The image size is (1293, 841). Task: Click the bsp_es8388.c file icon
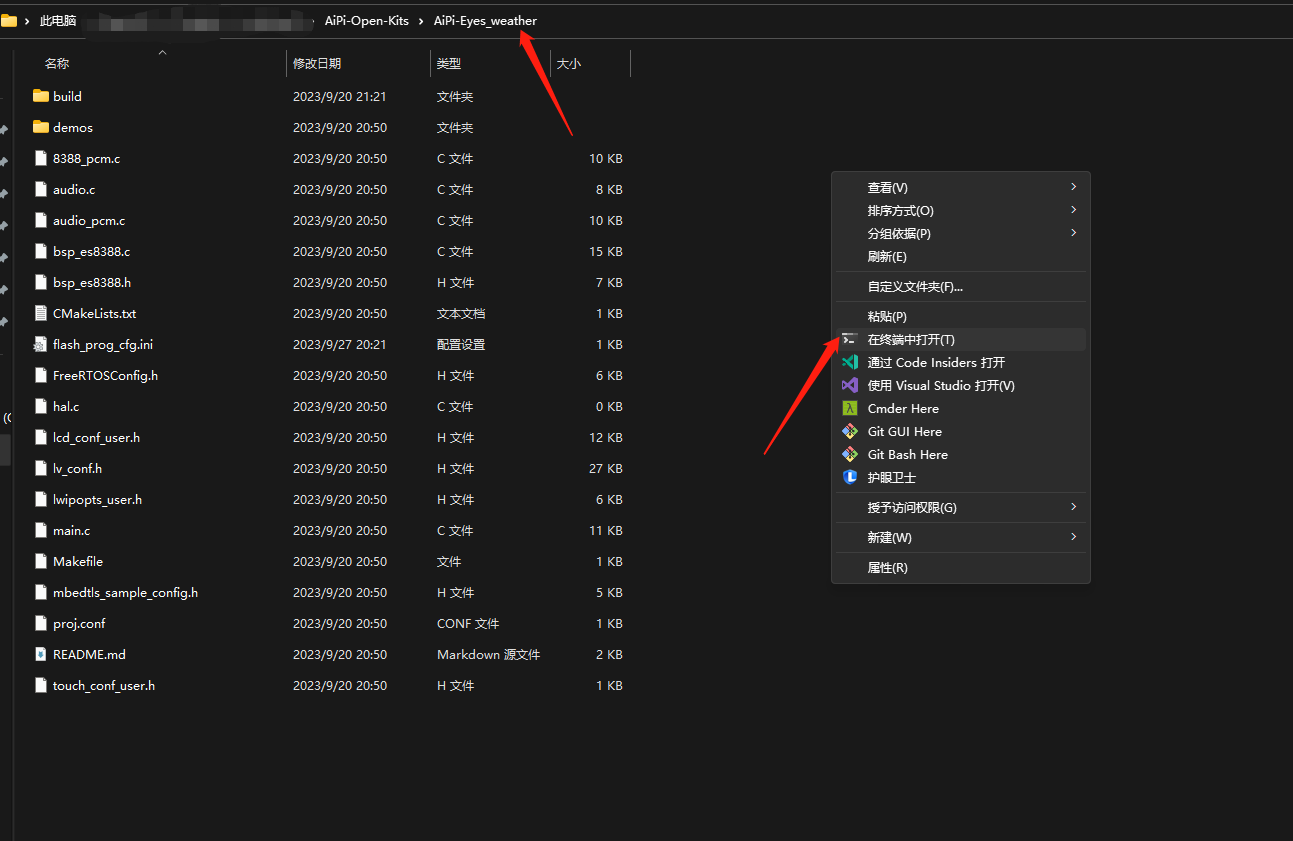41,251
